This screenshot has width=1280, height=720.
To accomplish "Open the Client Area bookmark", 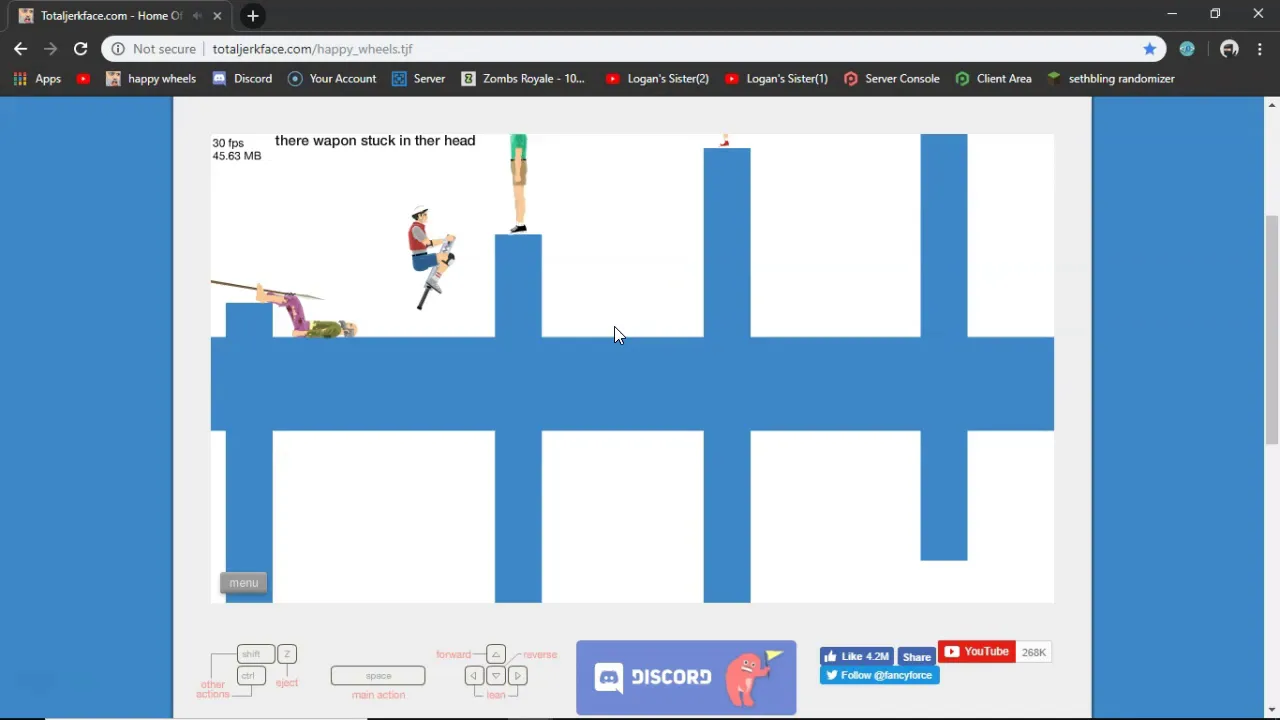I will (x=993, y=78).
